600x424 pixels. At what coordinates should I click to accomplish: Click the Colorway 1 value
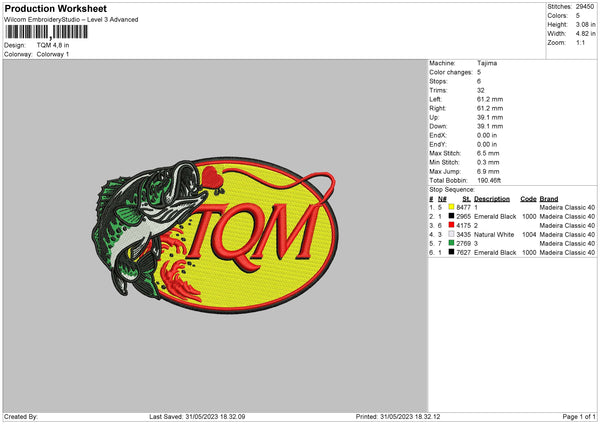pos(53,54)
